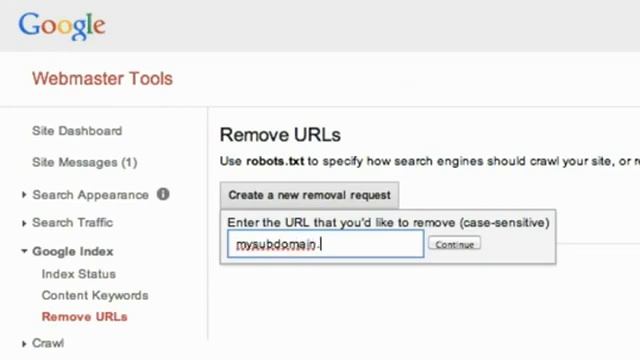640x360 pixels.
Task: Expand the Search Appearance section arrow
Action: 24,195
